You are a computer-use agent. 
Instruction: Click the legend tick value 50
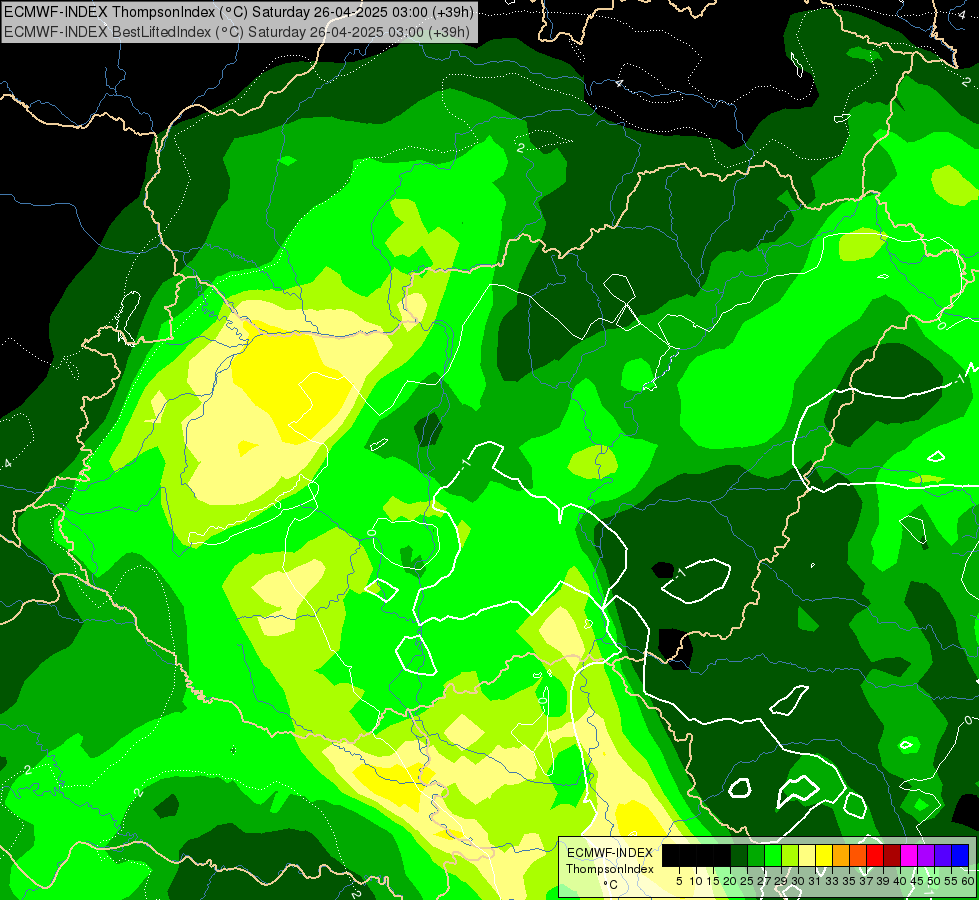coord(934,881)
